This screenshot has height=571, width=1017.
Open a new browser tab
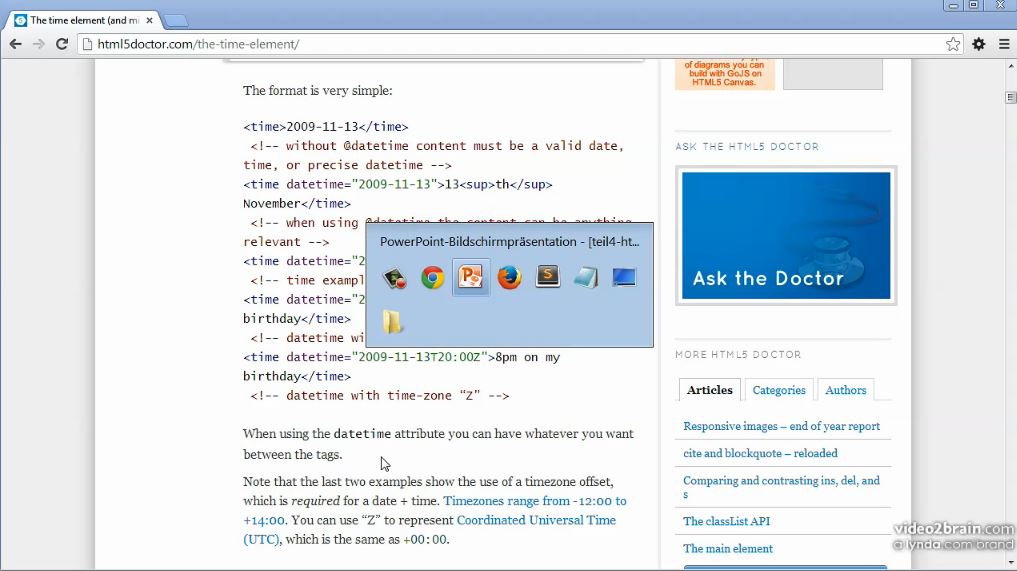175,21
